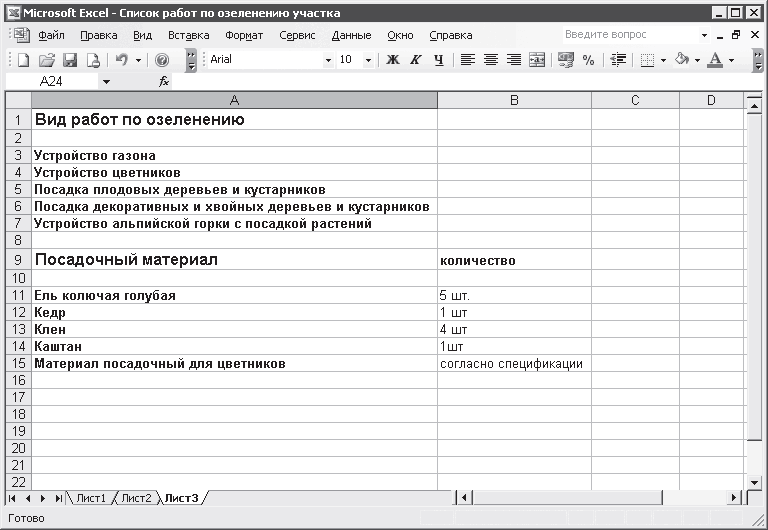The width and height of the screenshot is (768, 530).
Task: Click vertical scrollbar up arrow
Action: click(x=754, y=105)
